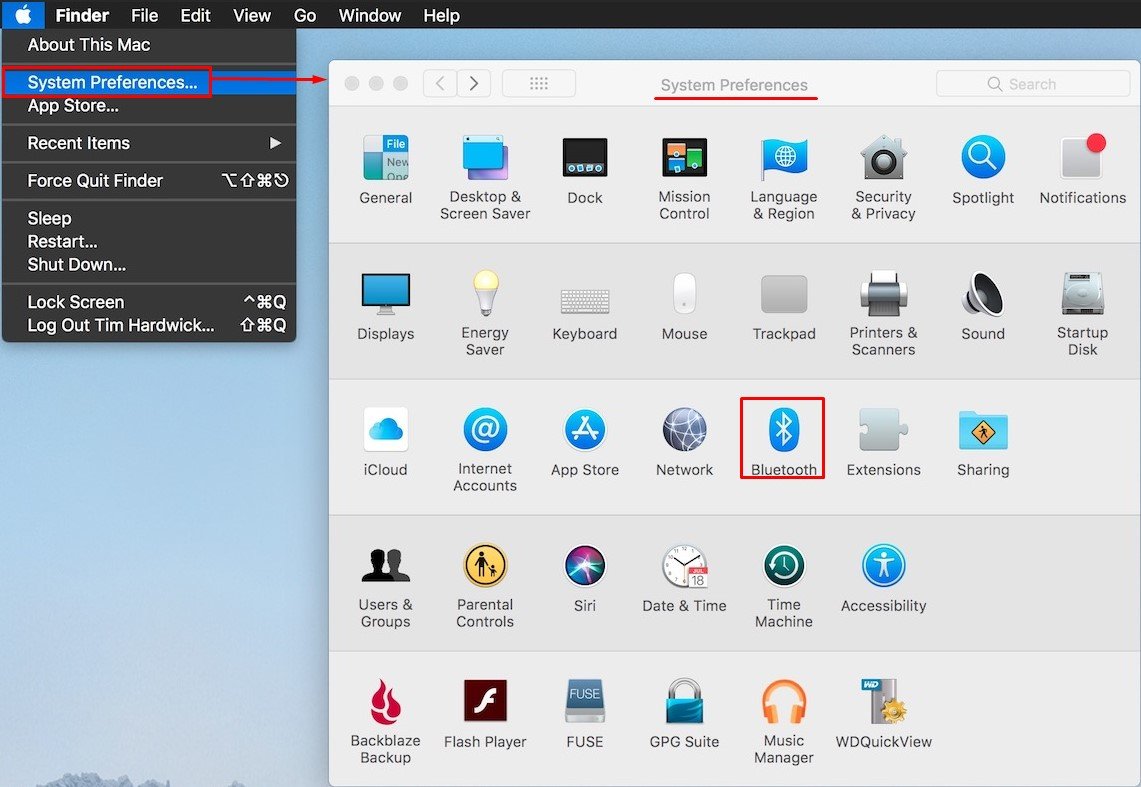This screenshot has height=787, width=1141.
Task: Open the Trackpad preferences pane
Action: pos(784,306)
